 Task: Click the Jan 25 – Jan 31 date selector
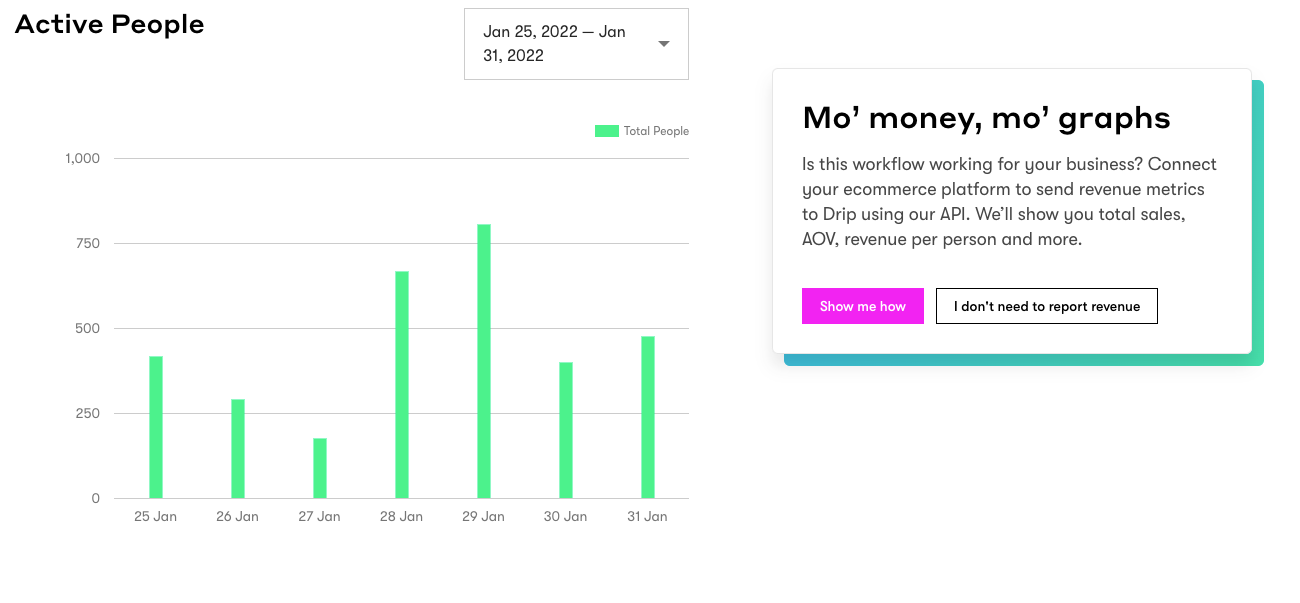pyautogui.click(x=576, y=44)
